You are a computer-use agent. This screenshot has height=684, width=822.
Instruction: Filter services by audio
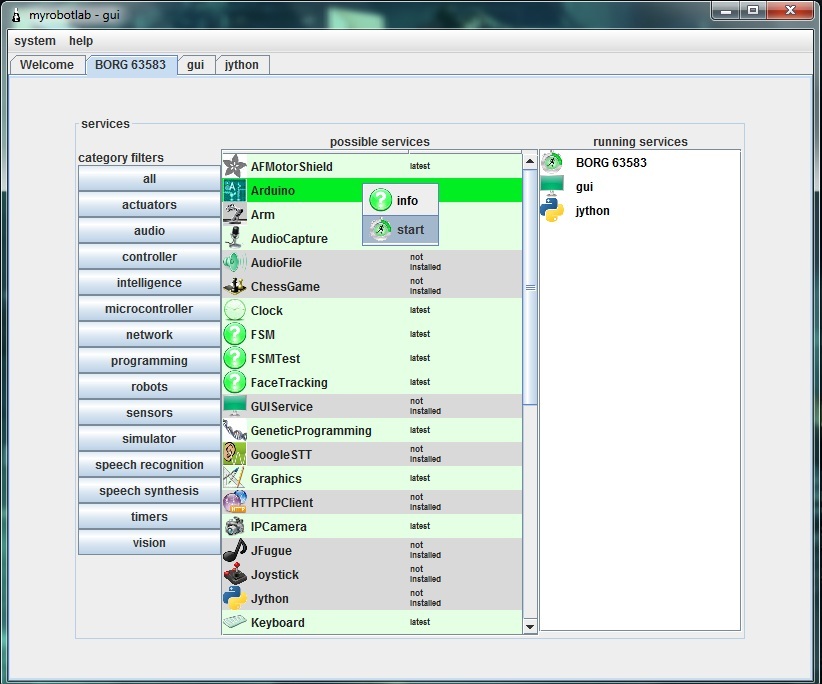click(x=149, y=231)
